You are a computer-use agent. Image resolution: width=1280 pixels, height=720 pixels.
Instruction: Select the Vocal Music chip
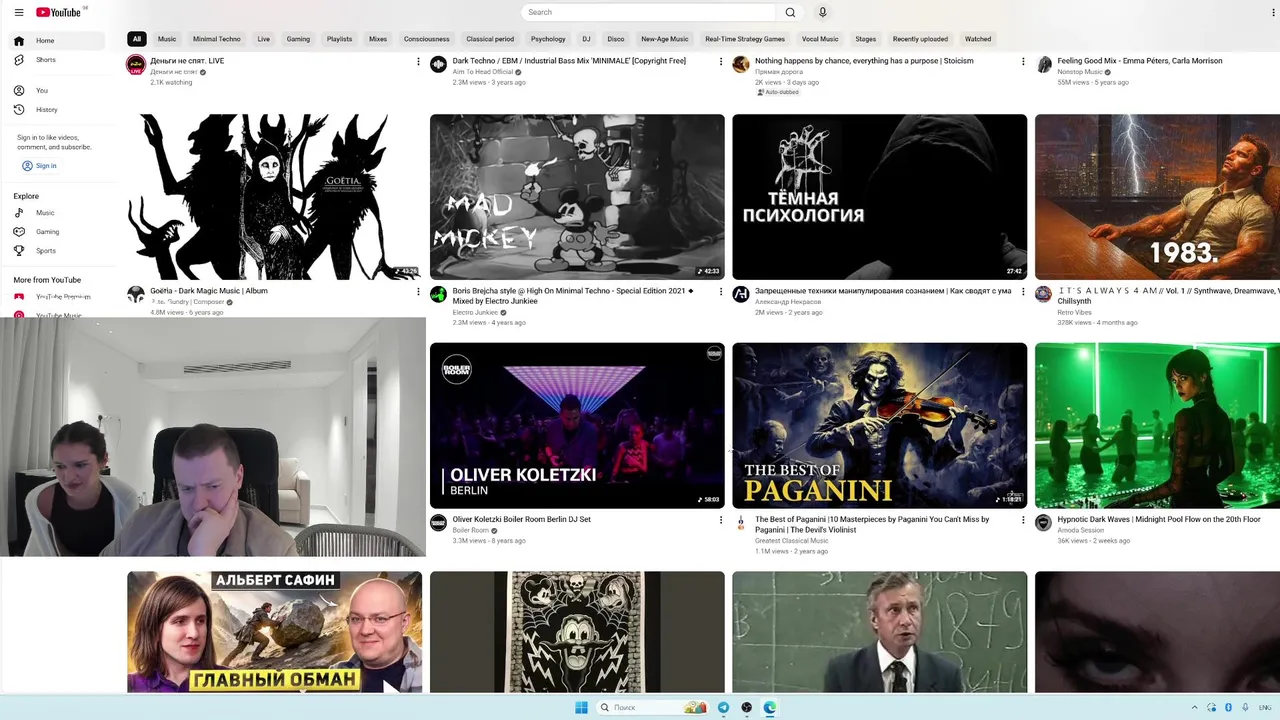tap(820, 39)
